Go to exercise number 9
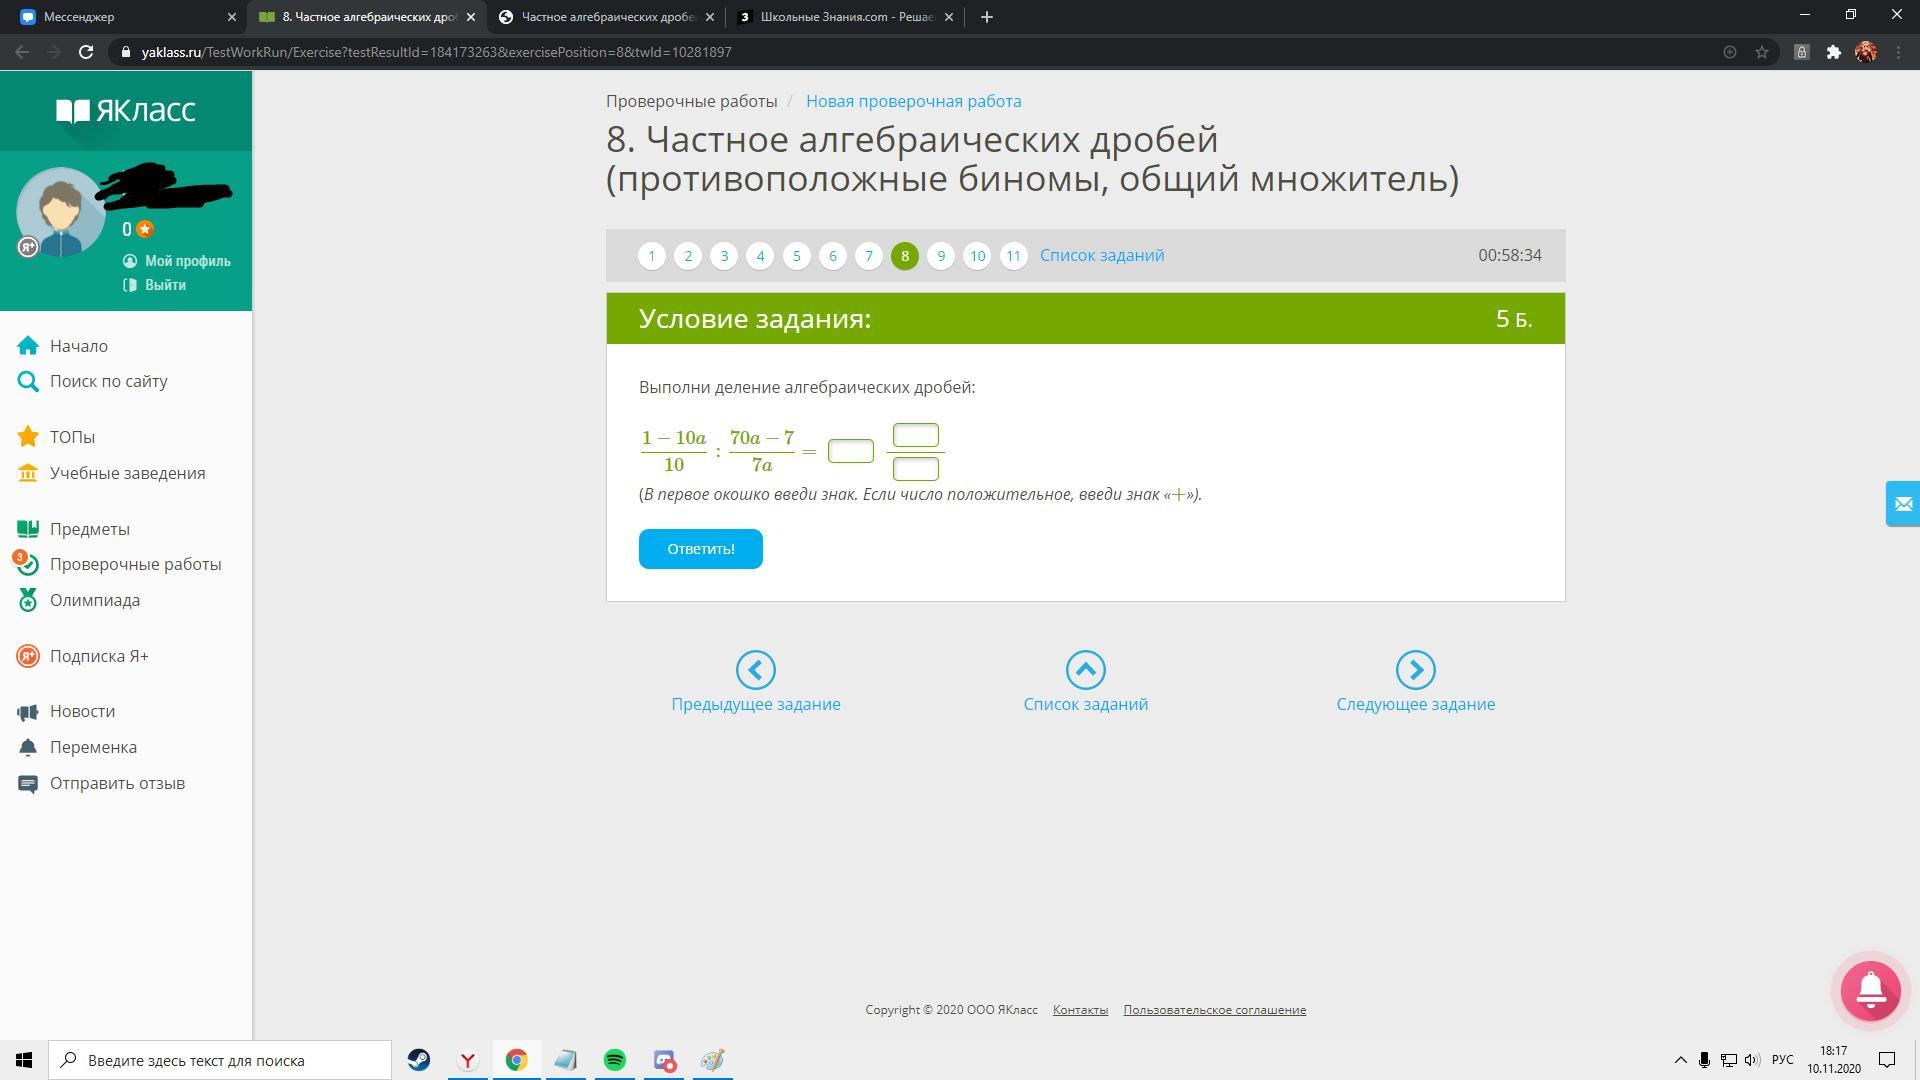Screen dimensions: 1920x1080 [x=940, y=256]
